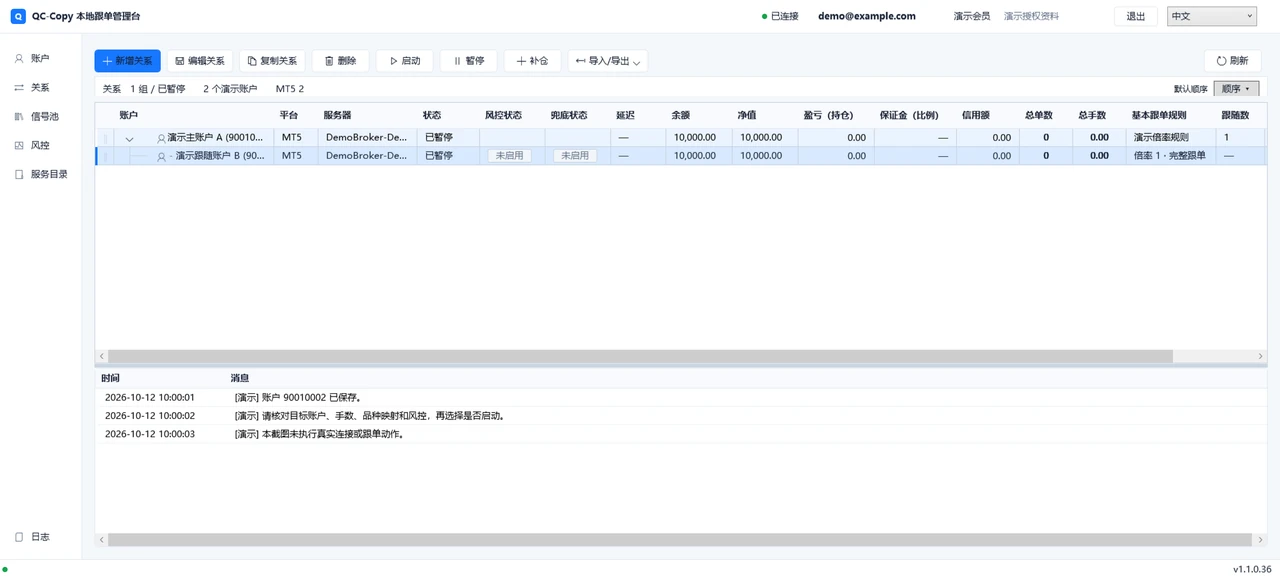Click the table horizontal scrollbar thumb

640,356
